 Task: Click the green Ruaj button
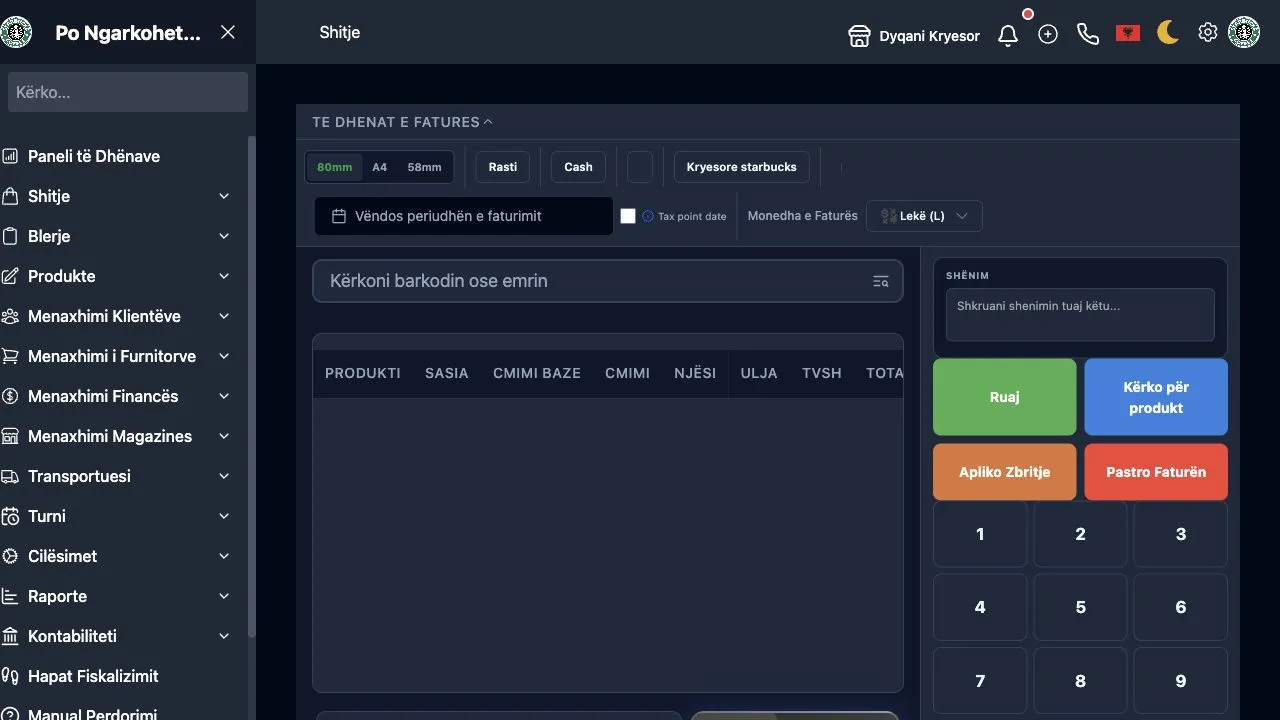1005,397
